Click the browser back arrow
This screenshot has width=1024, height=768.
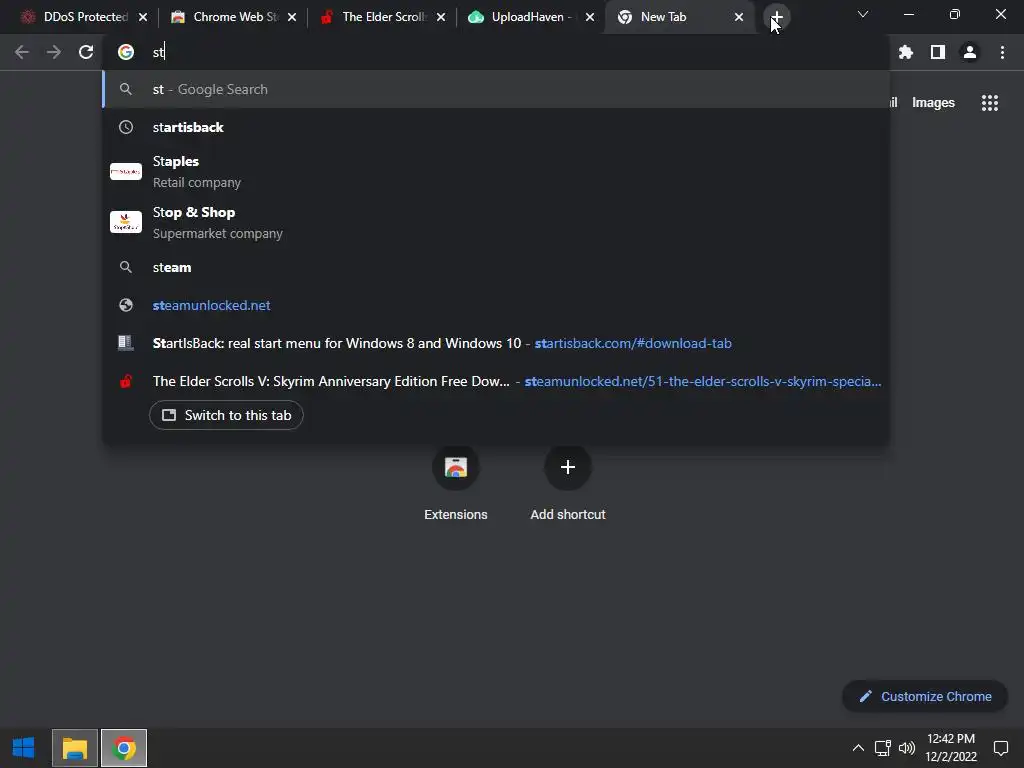(22, 52)
